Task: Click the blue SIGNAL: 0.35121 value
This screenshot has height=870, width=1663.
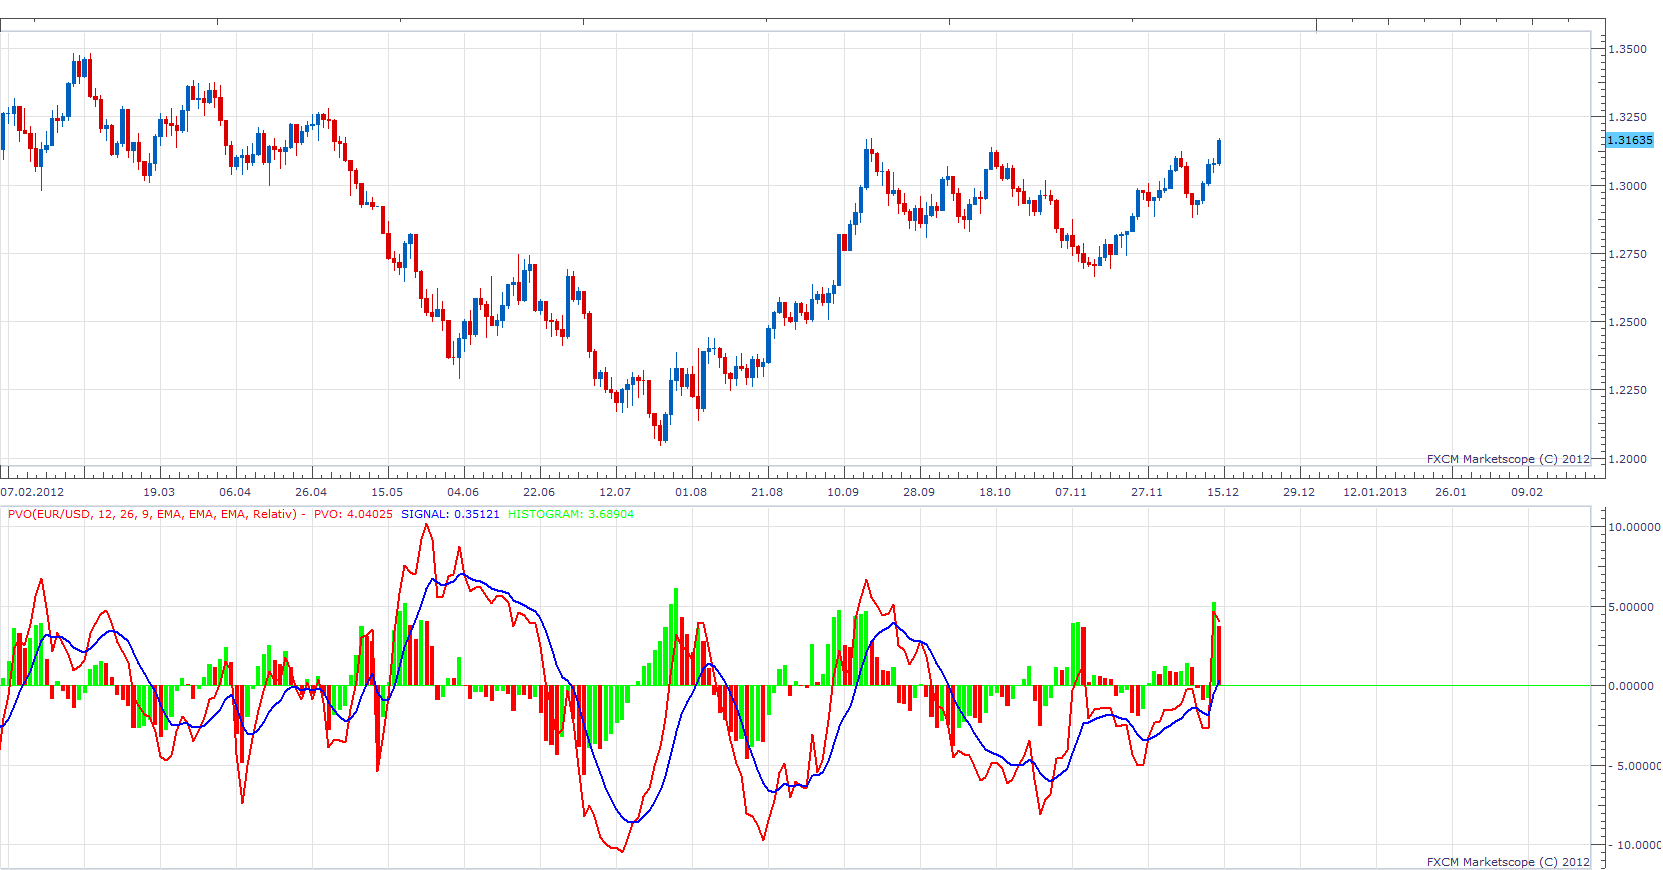Action: pyautogui.click(x=450, y=514)
